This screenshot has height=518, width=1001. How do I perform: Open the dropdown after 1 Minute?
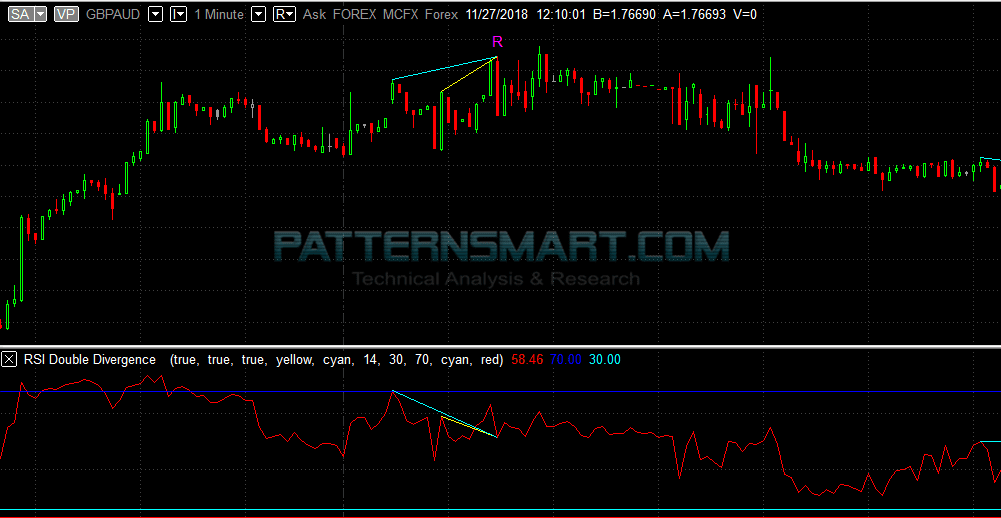pyautogui.click(x=259, y=14)
